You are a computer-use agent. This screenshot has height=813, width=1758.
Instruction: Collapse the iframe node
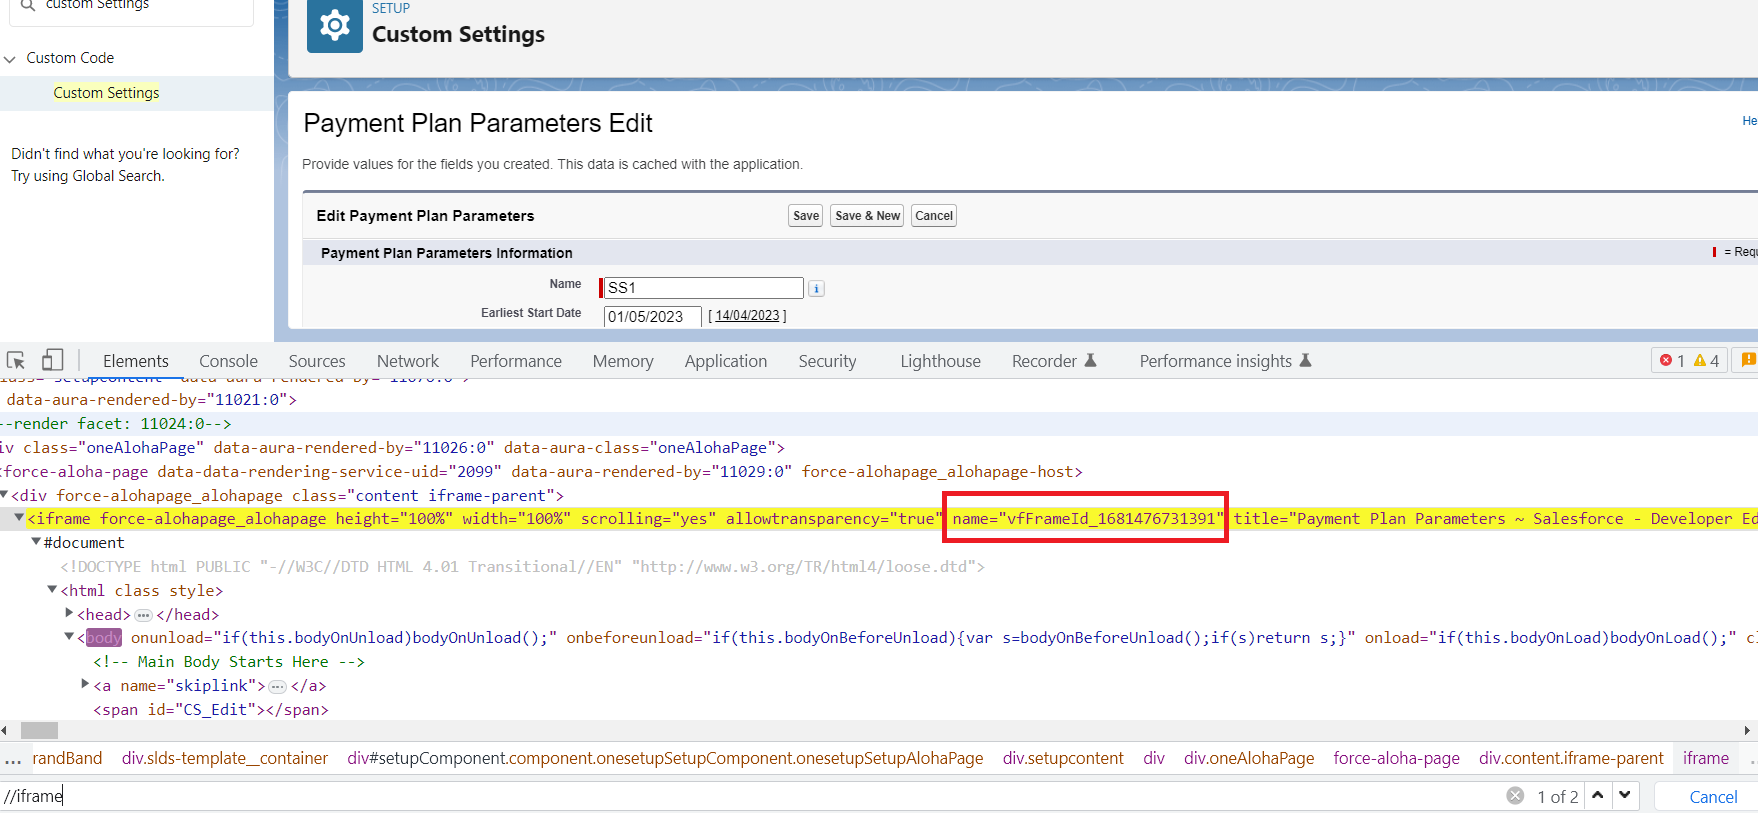(x=19, y=518)
